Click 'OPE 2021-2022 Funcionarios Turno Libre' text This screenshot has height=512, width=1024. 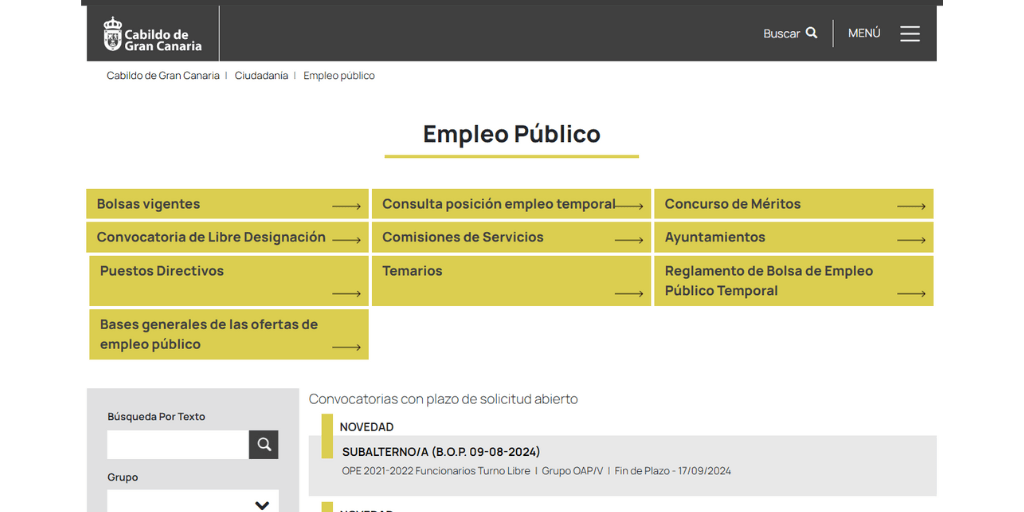coord(436,471)
